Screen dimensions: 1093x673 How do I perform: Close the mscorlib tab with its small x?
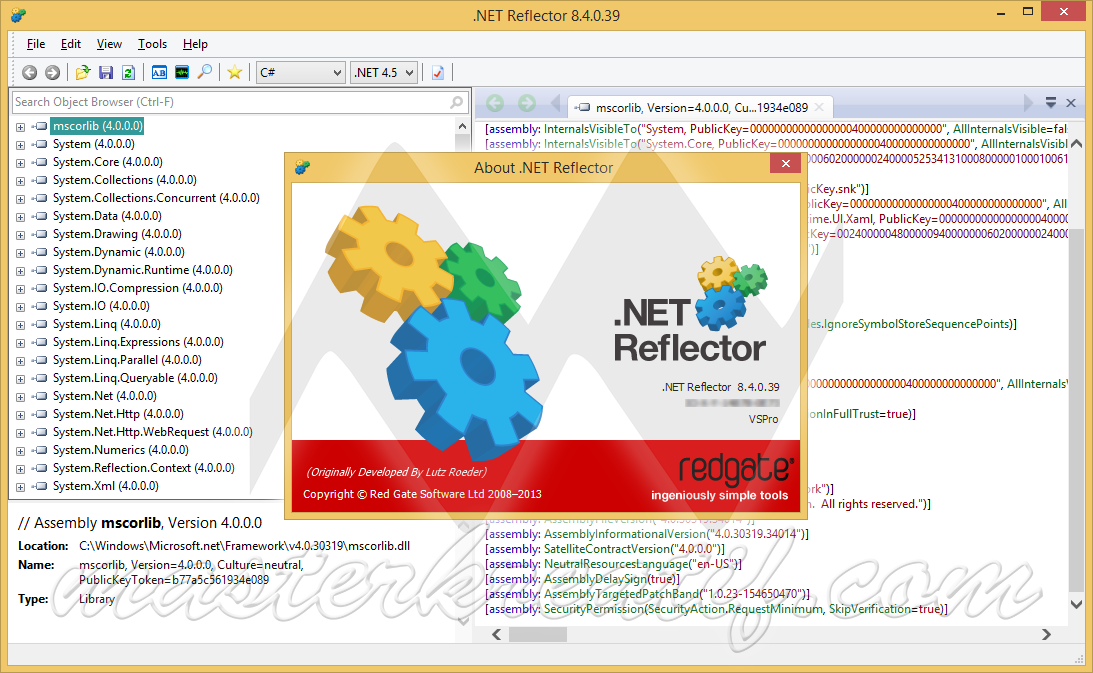pyautogui.click(x=819, y=107)
